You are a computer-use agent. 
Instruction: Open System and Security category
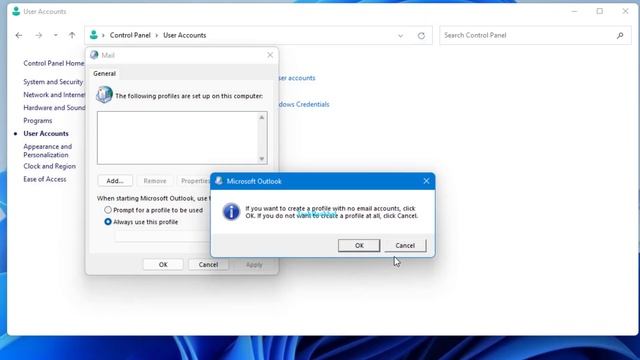[53, 82]
